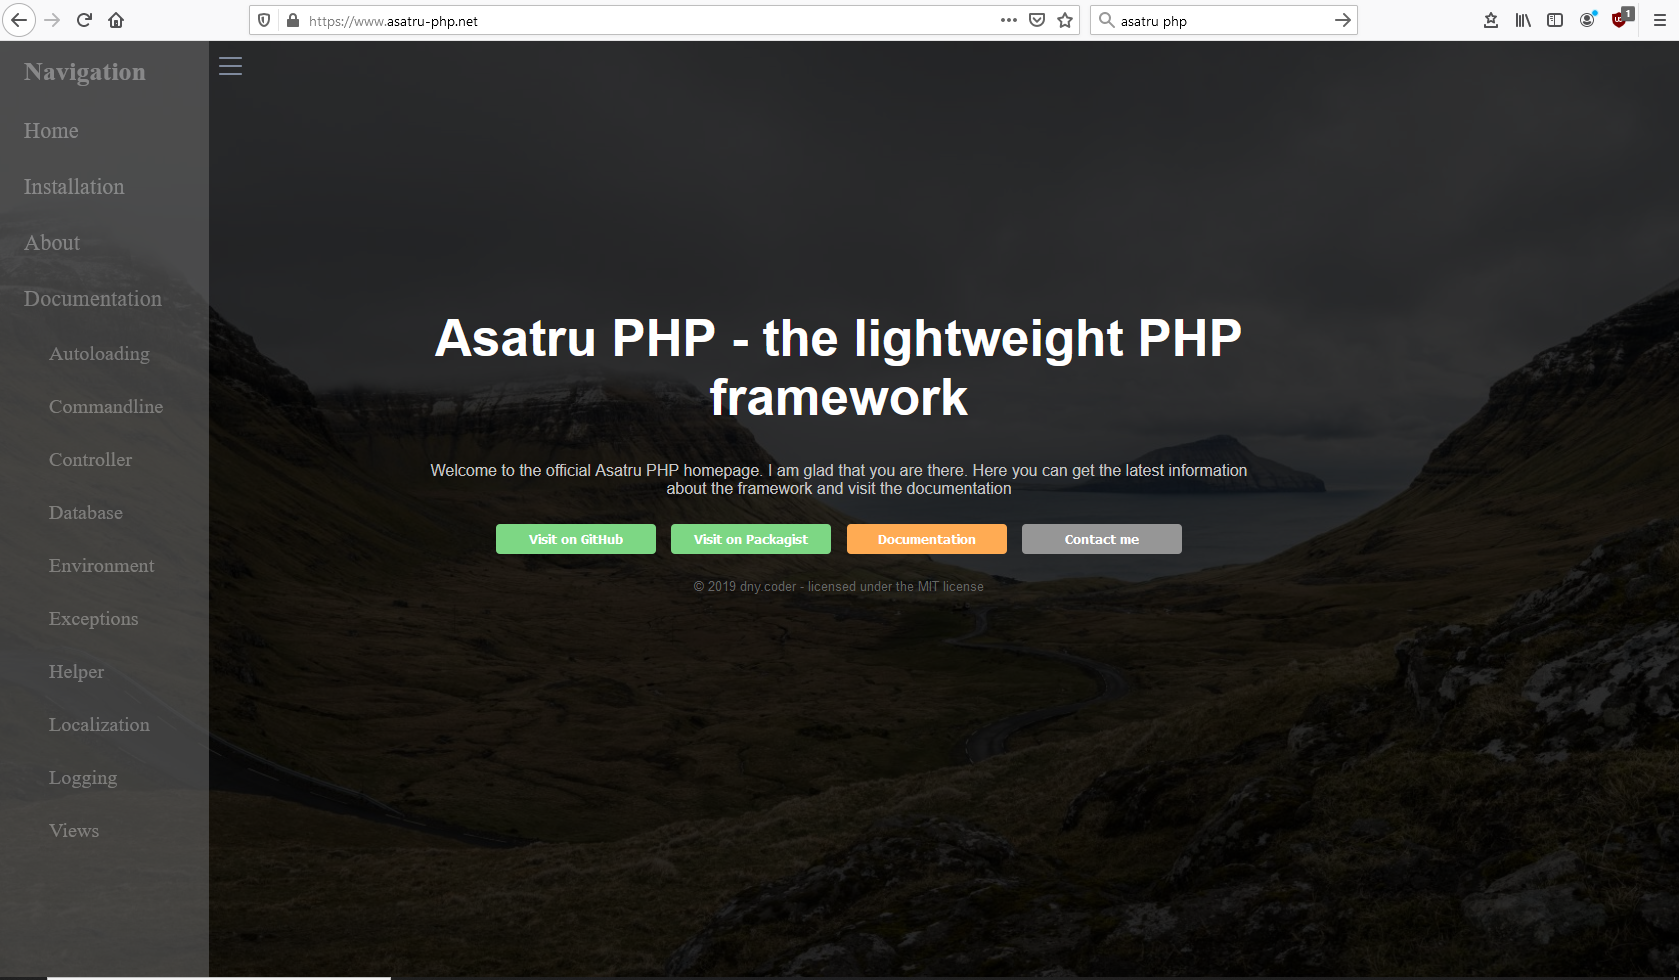Click the Contact me button

coord(1101,539)
